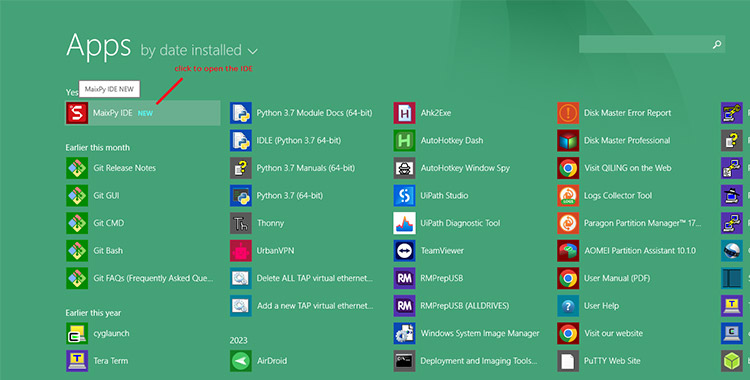Launch IDLE (Python 3.7 64-bit) icon
The image size is (750, 380).
[x=241, y=140]
